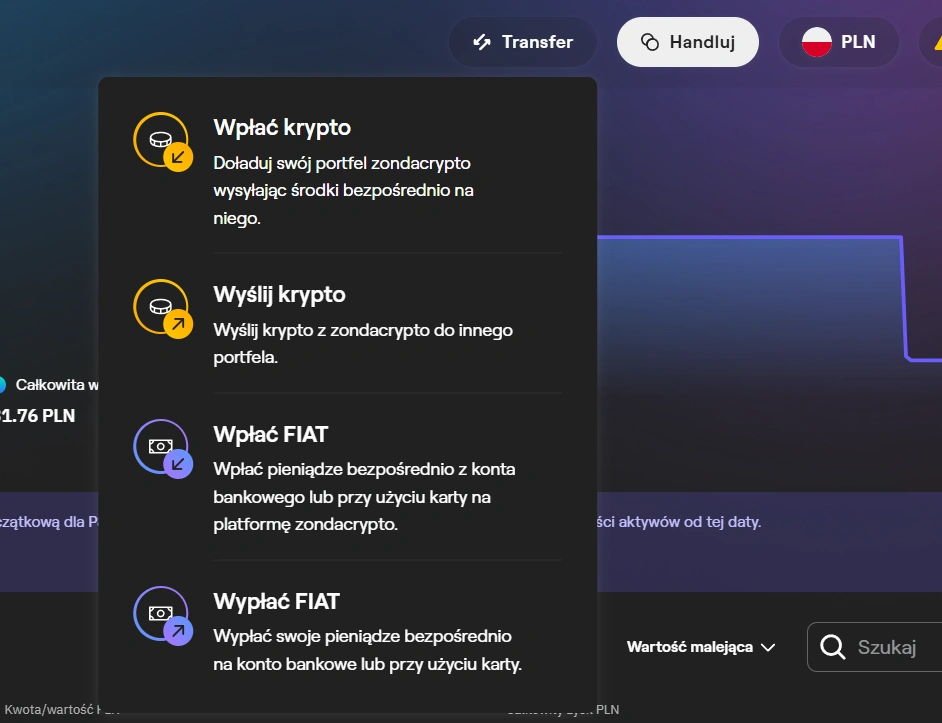Image resolution: width=942 pixels, height=723 pixels.
Task: Click the Wypłać FIAT banknote icon
Action: (x=161, y=614)
